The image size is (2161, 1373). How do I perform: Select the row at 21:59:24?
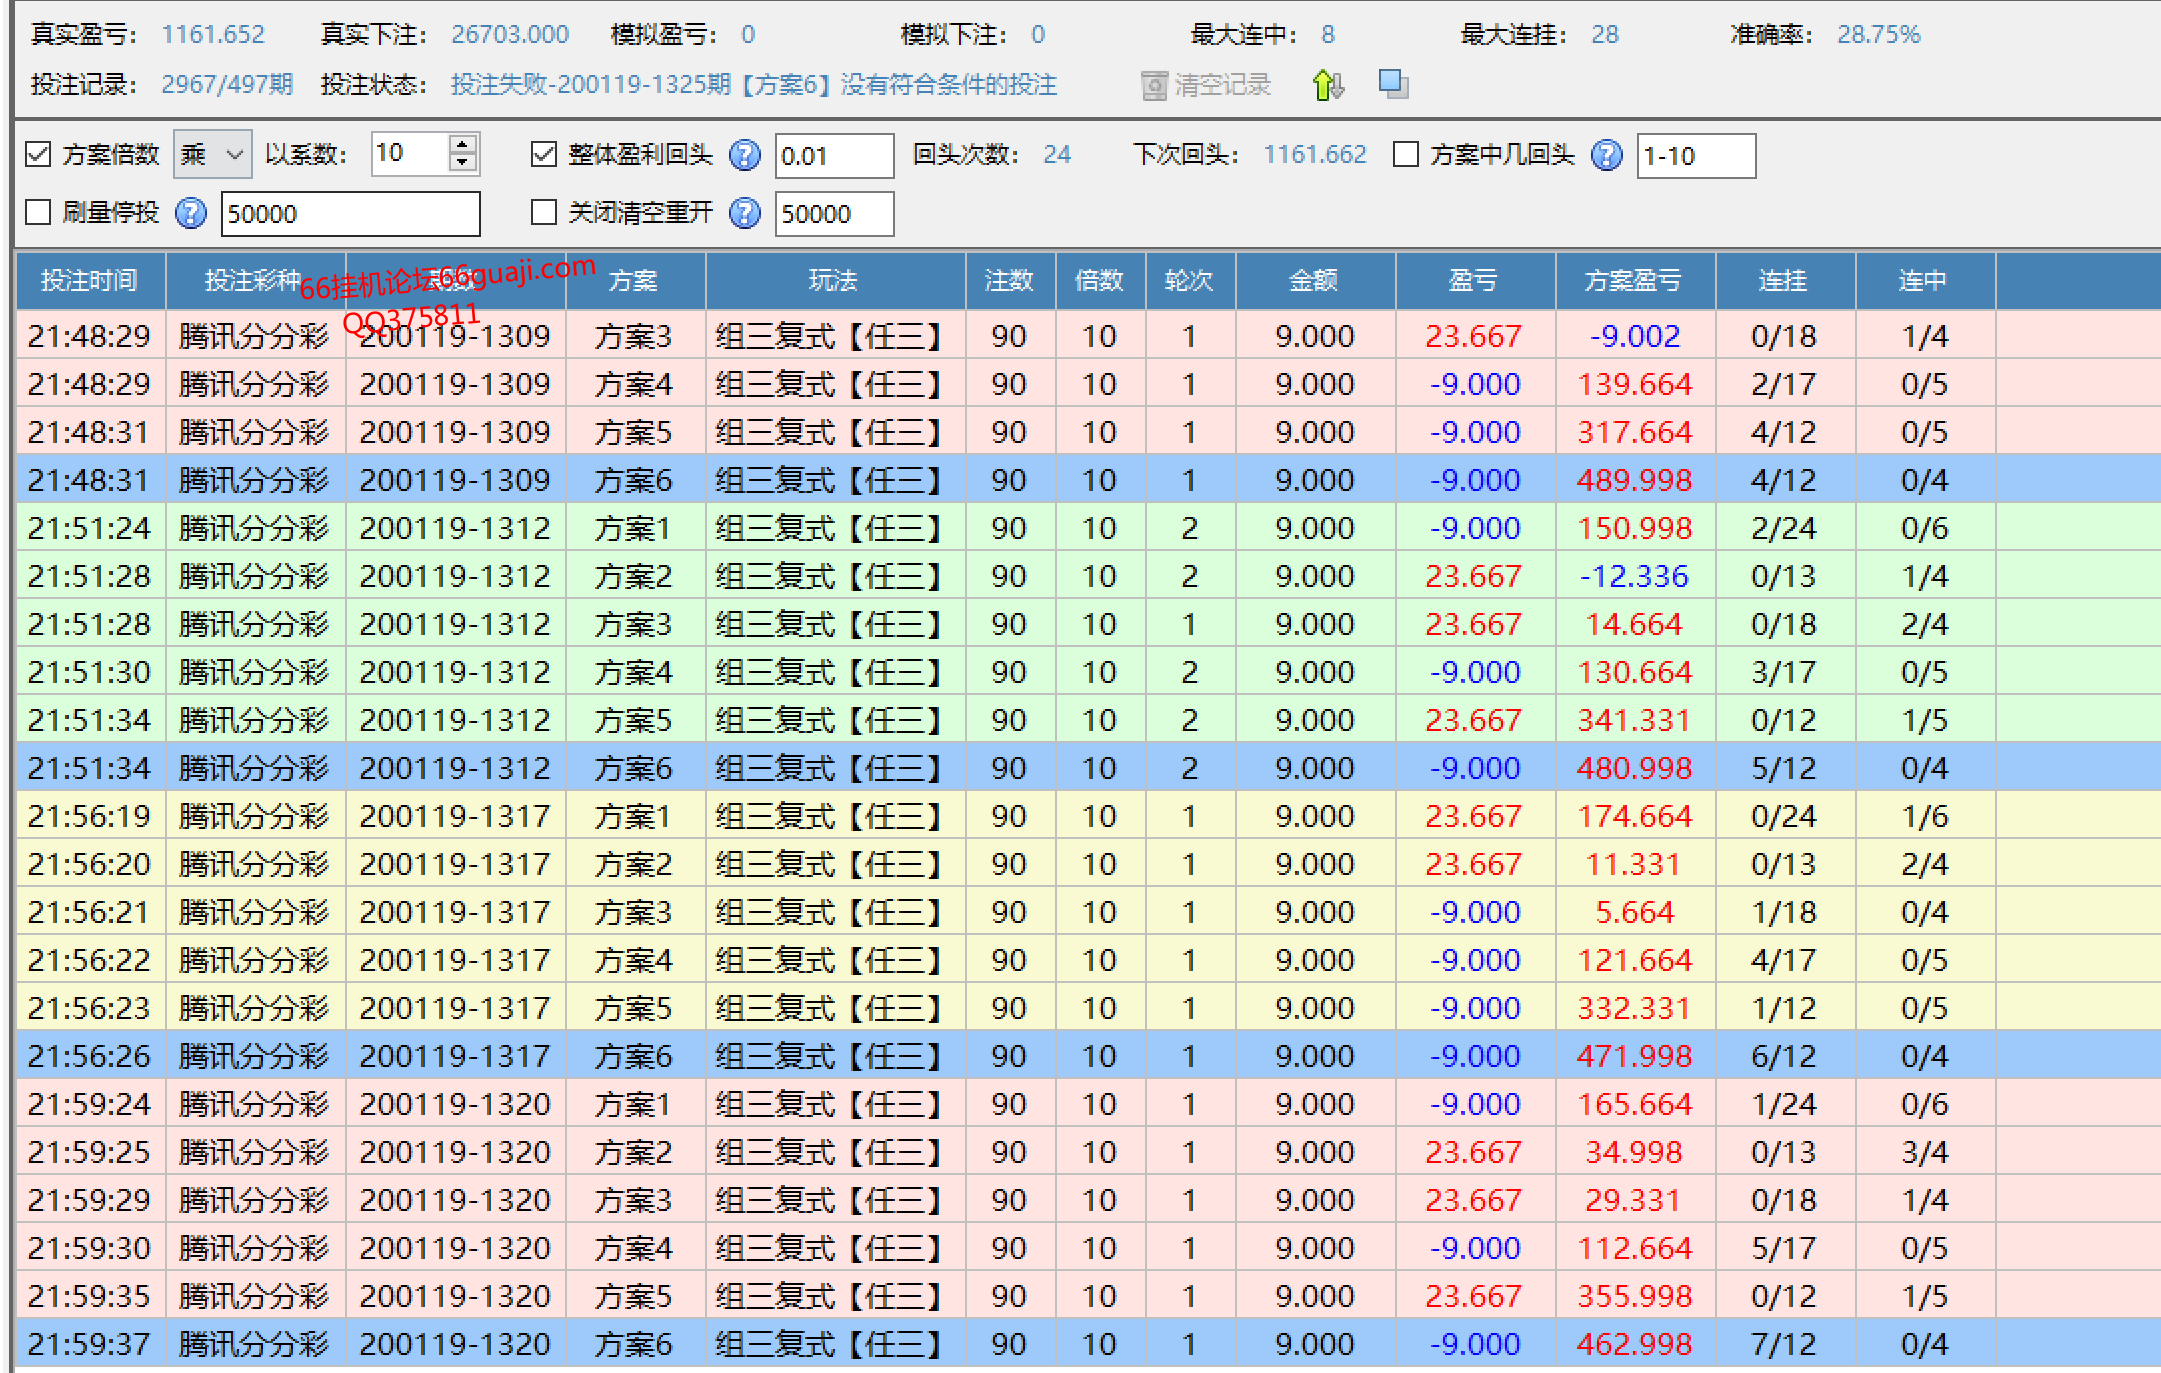(x=1088, y=1104)
